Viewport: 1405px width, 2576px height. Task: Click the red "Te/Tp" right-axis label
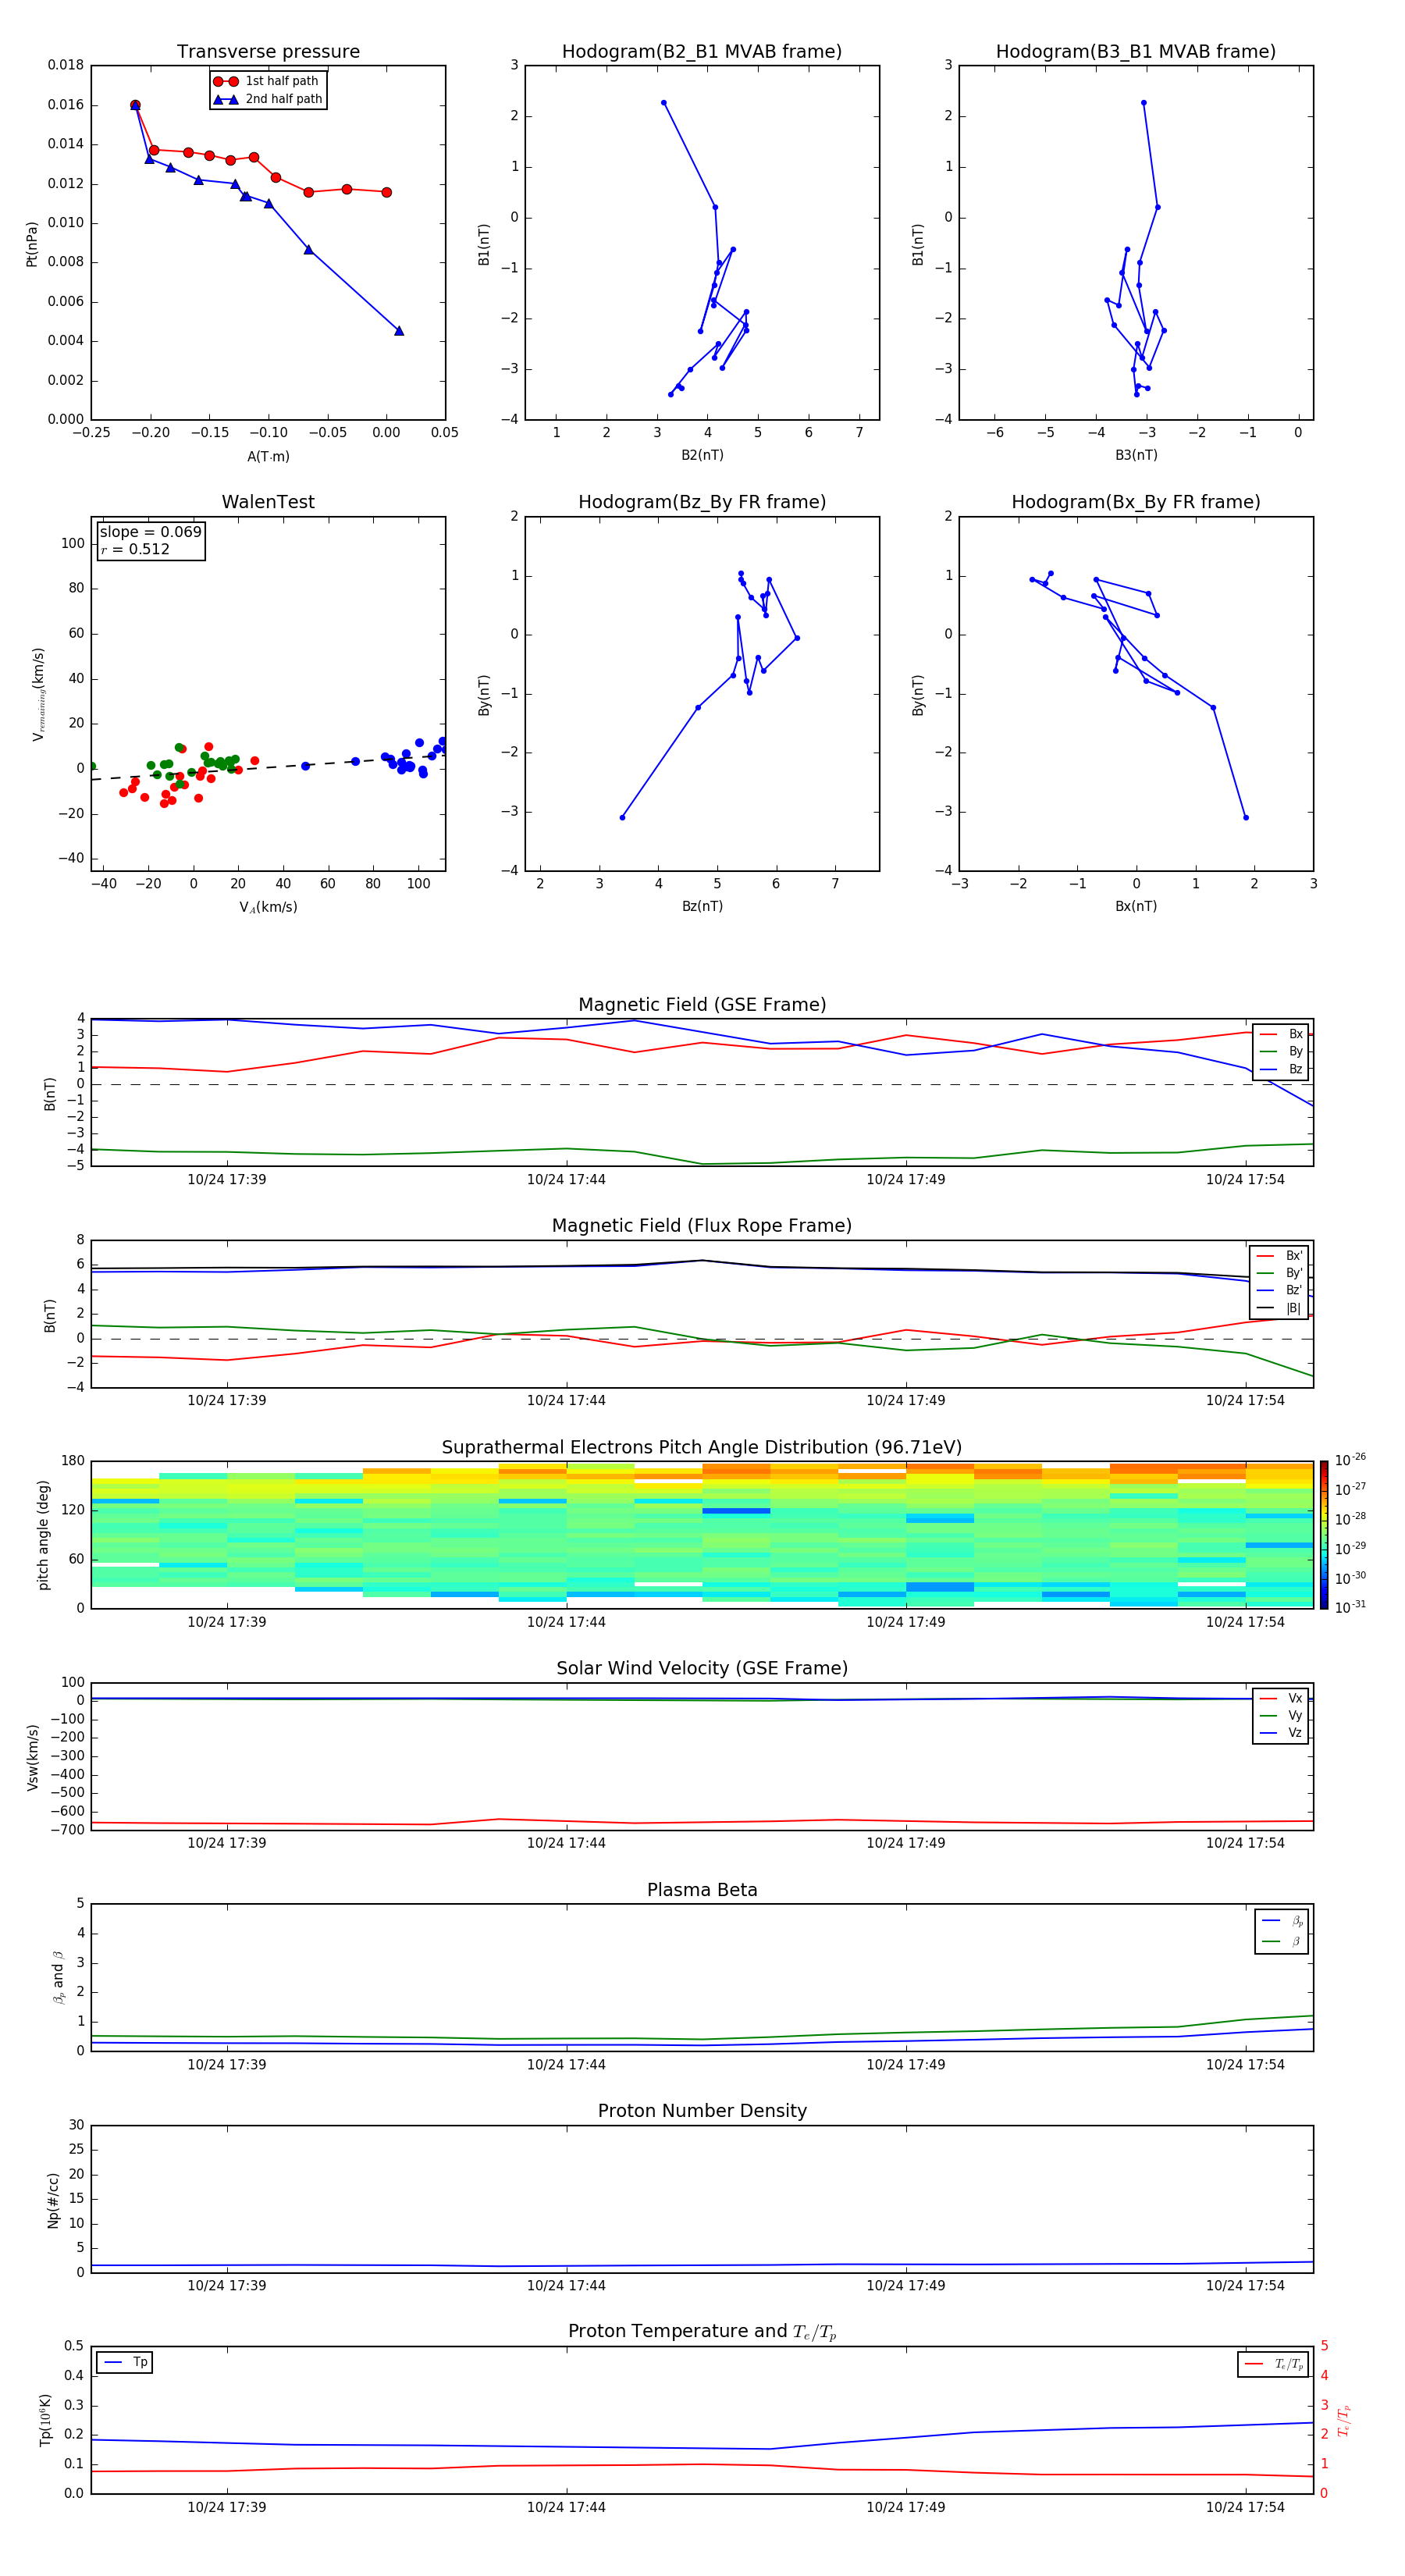coord(1343,2420)
